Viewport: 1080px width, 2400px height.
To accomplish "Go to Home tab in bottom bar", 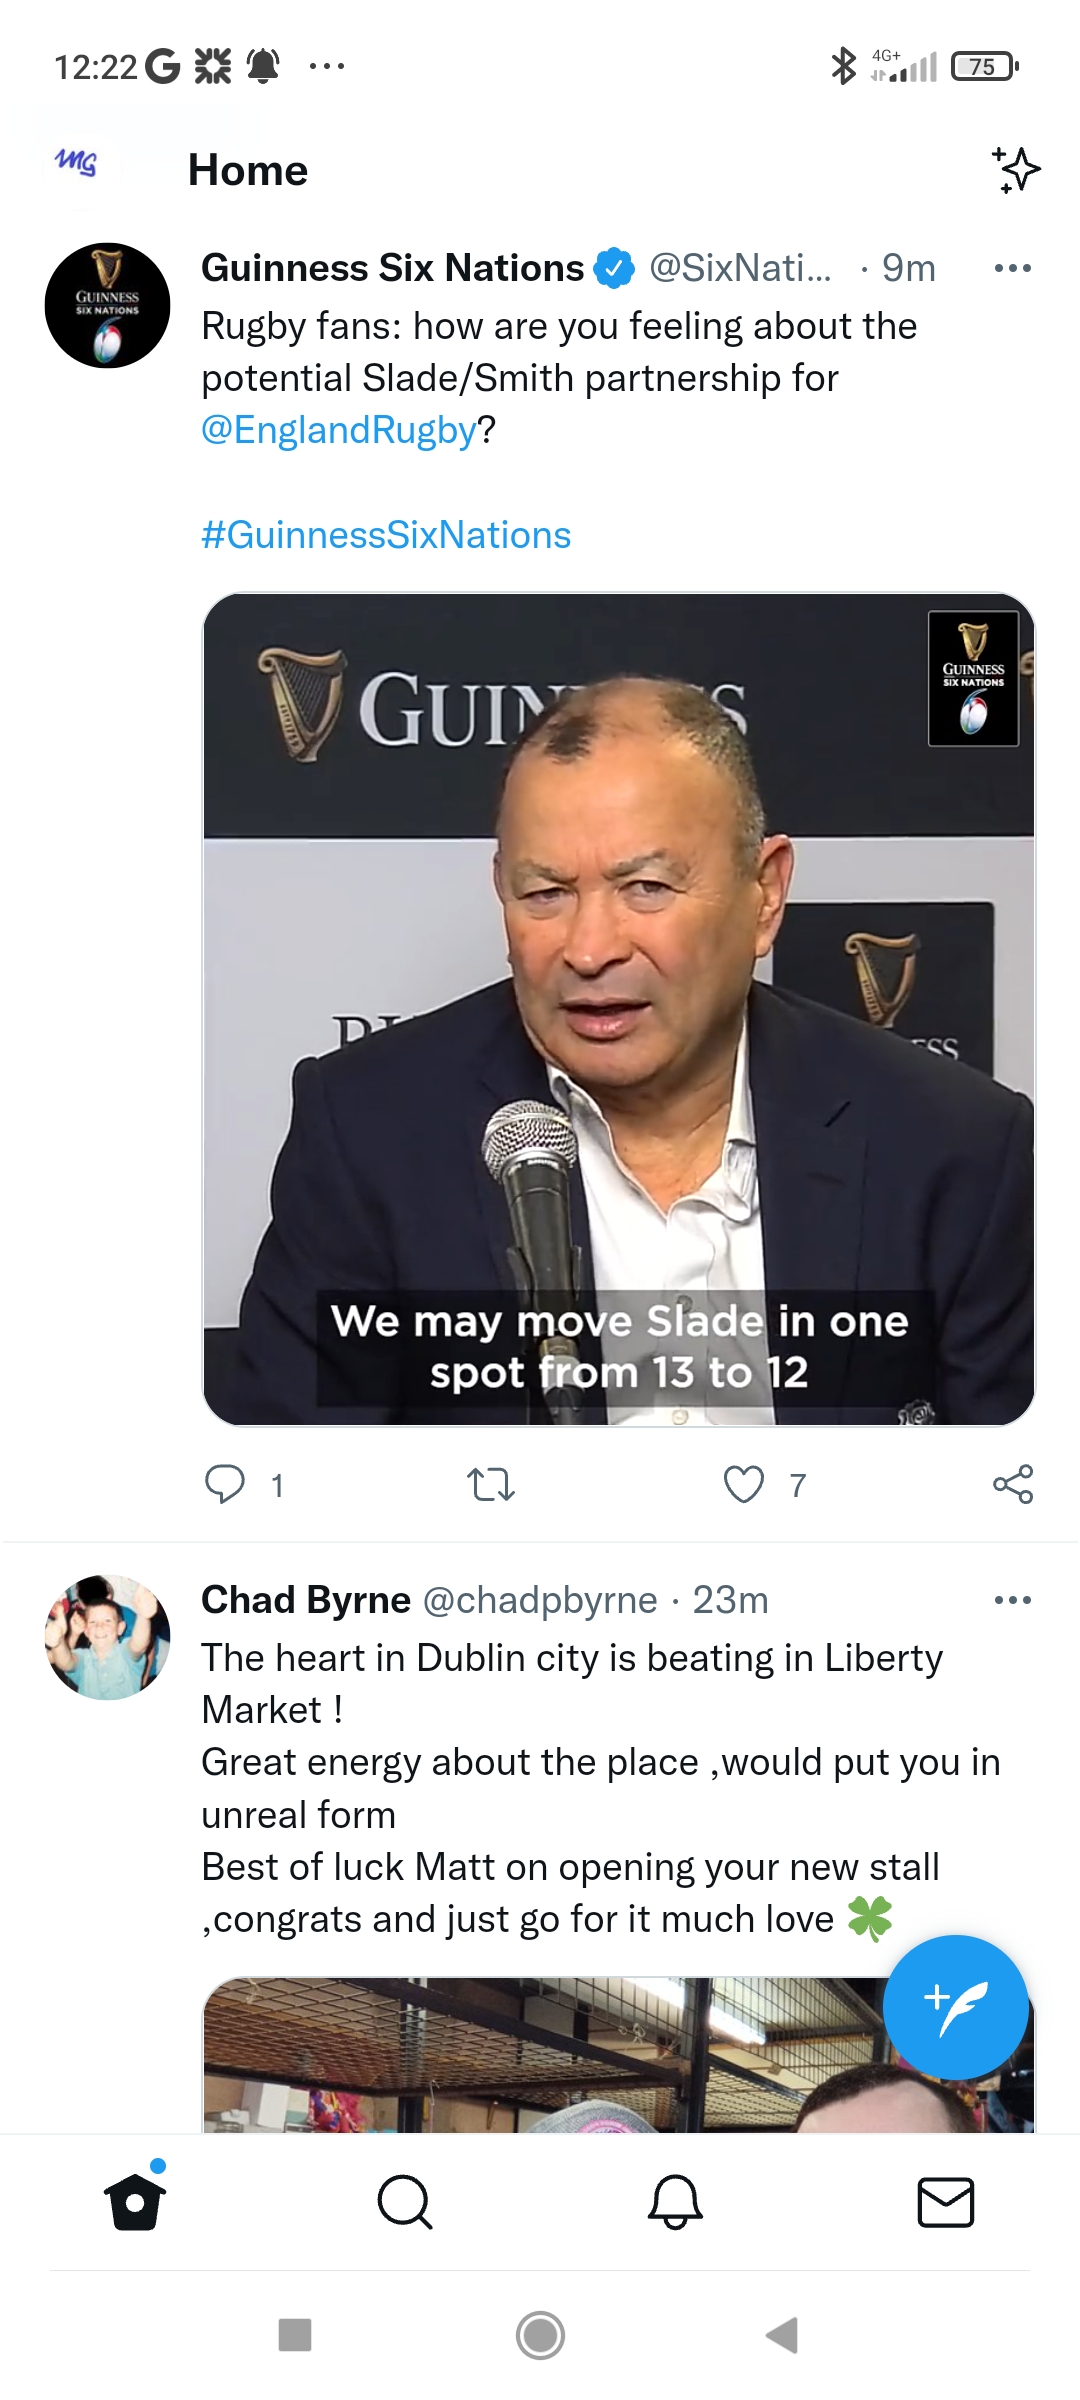I will [135, 2202].
